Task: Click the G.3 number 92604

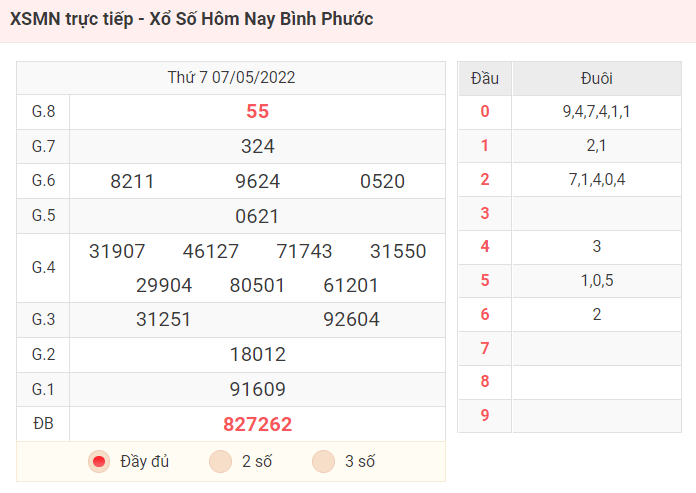Action: coord(352,319)
